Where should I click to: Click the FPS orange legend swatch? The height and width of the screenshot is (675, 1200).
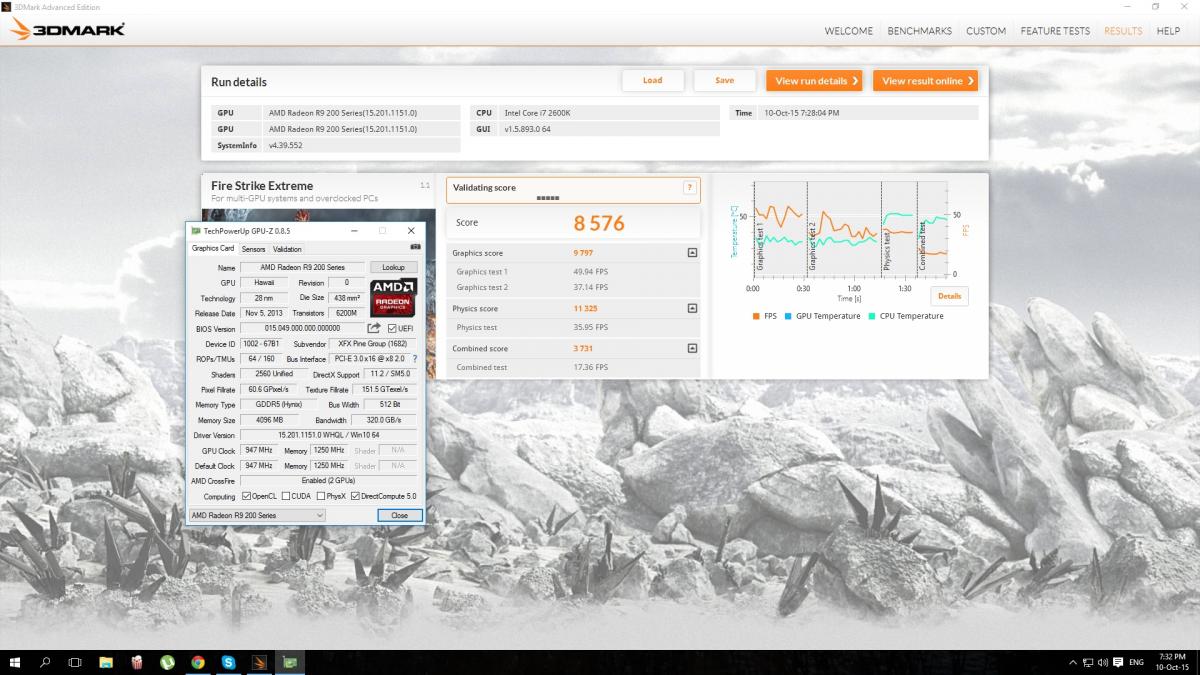756,316
